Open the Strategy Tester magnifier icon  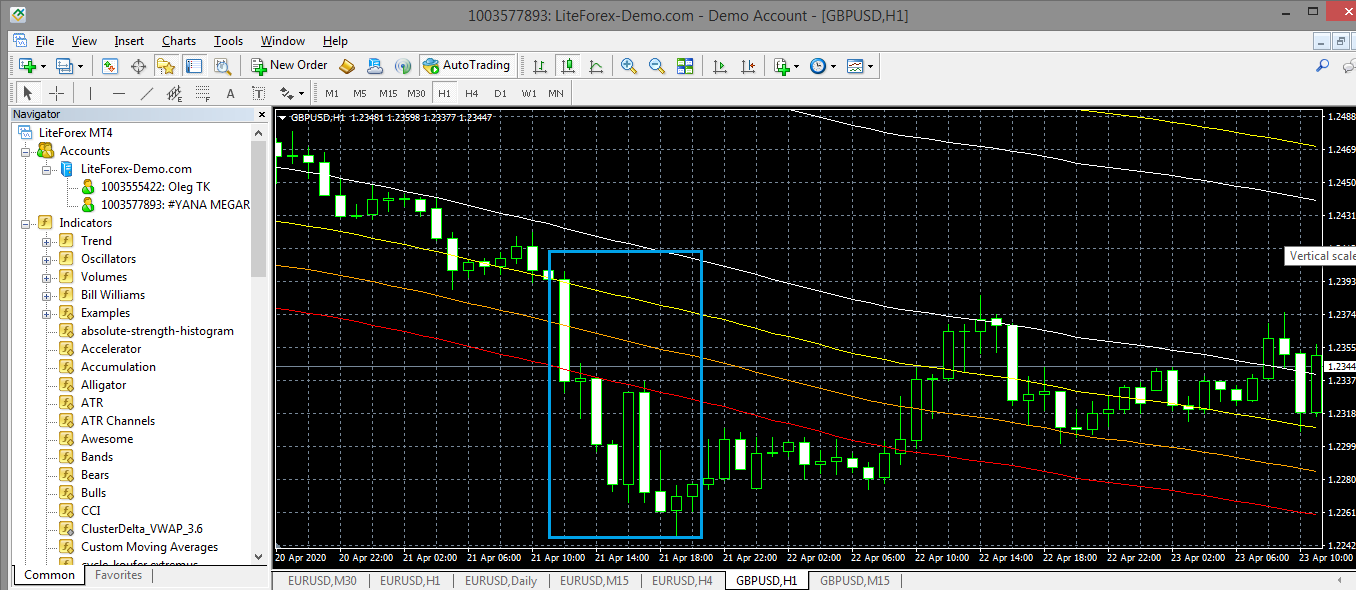[222, 66]
